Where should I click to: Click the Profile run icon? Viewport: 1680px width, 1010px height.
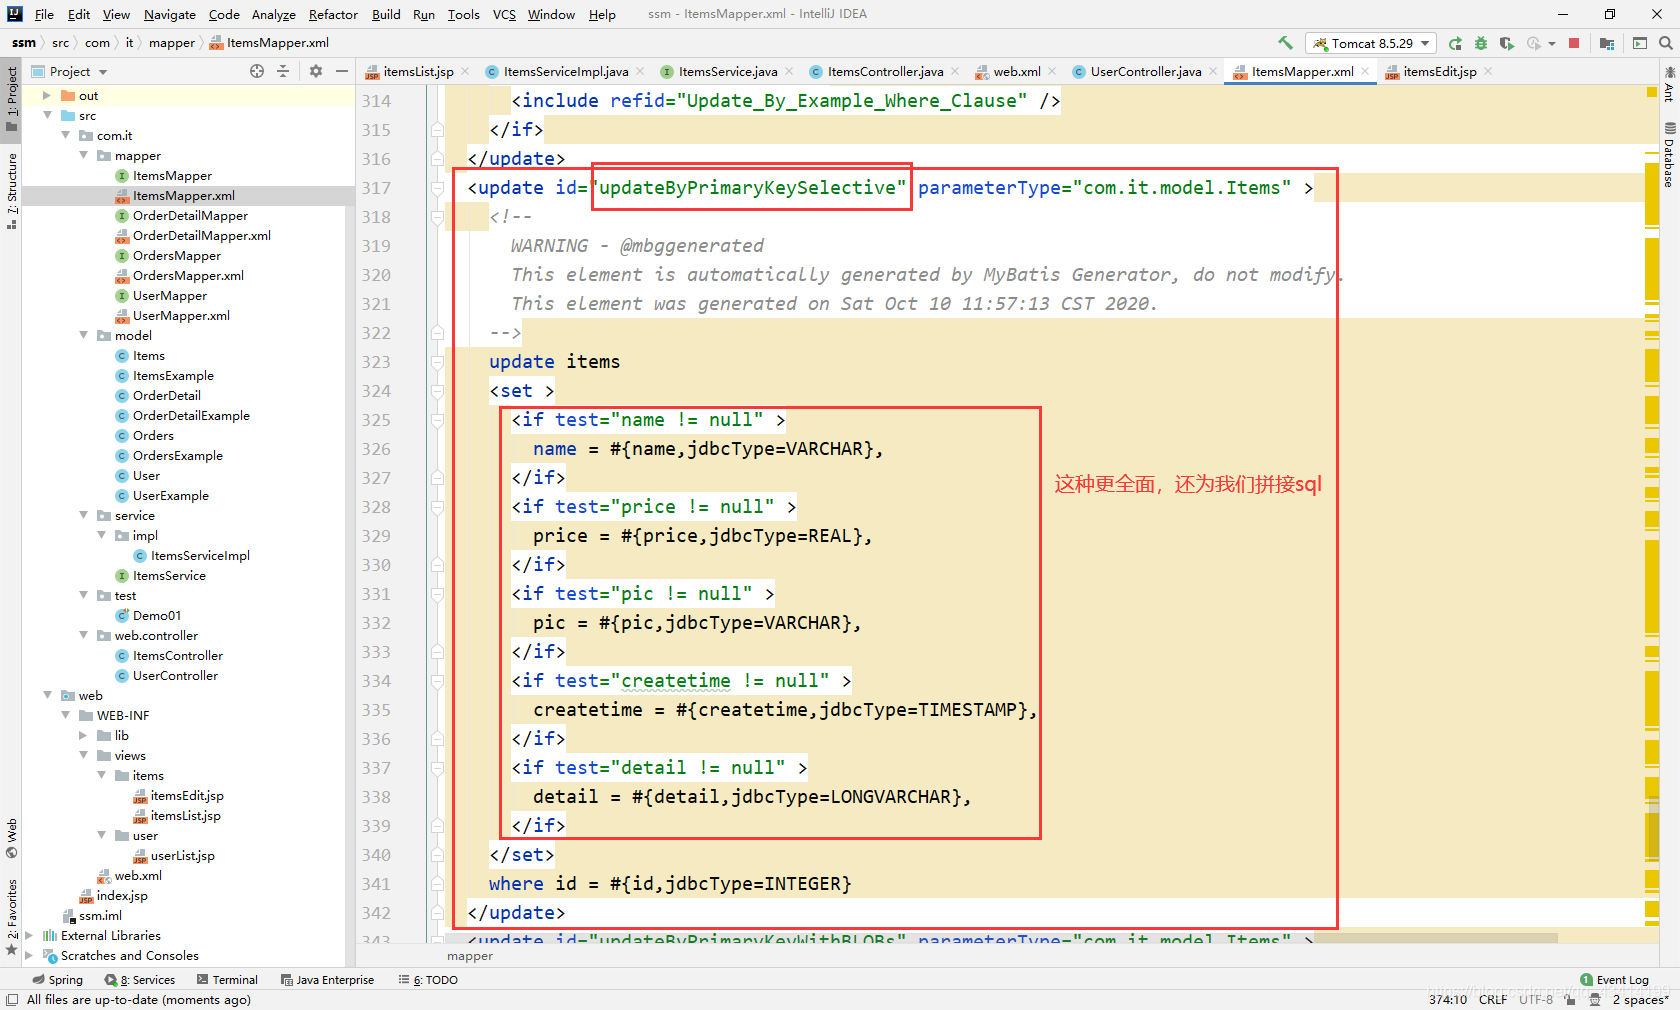click(x=1534, y=43)
